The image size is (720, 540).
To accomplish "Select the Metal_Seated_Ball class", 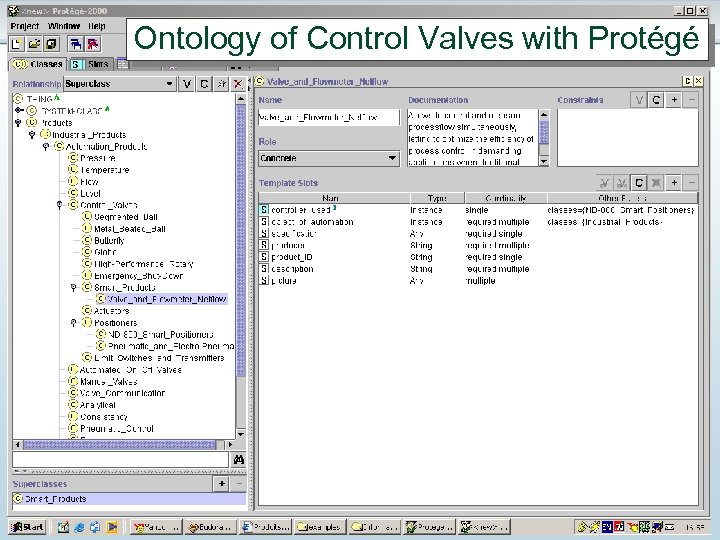I will coord(129,229).
